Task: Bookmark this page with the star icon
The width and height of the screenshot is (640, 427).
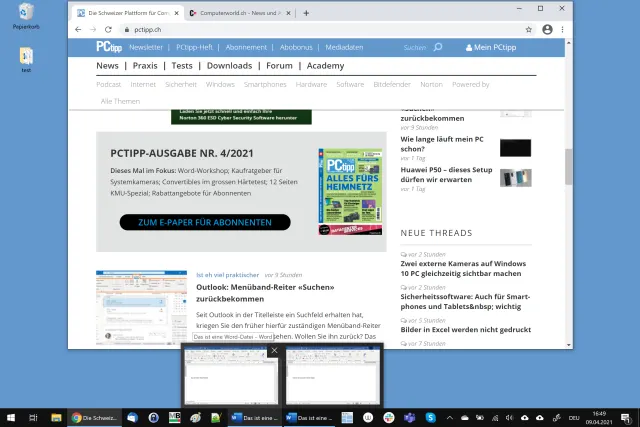Action: pyautogui.click(x=529, y=29)
